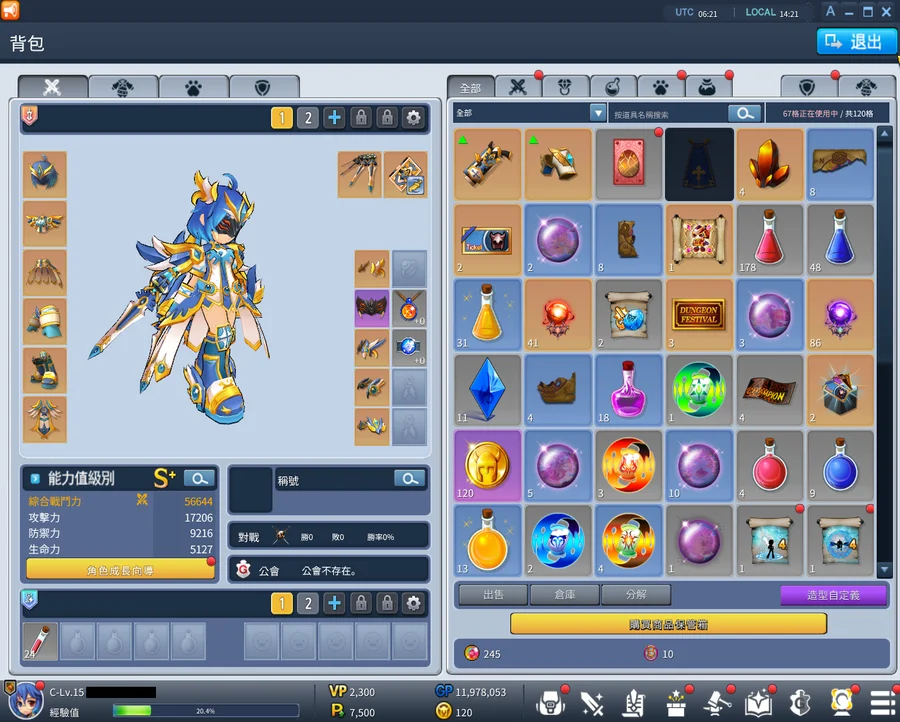Select the Dungeon Festival ticket item
This screenshot has width=900, height=722.
click(x=699, y=315)
